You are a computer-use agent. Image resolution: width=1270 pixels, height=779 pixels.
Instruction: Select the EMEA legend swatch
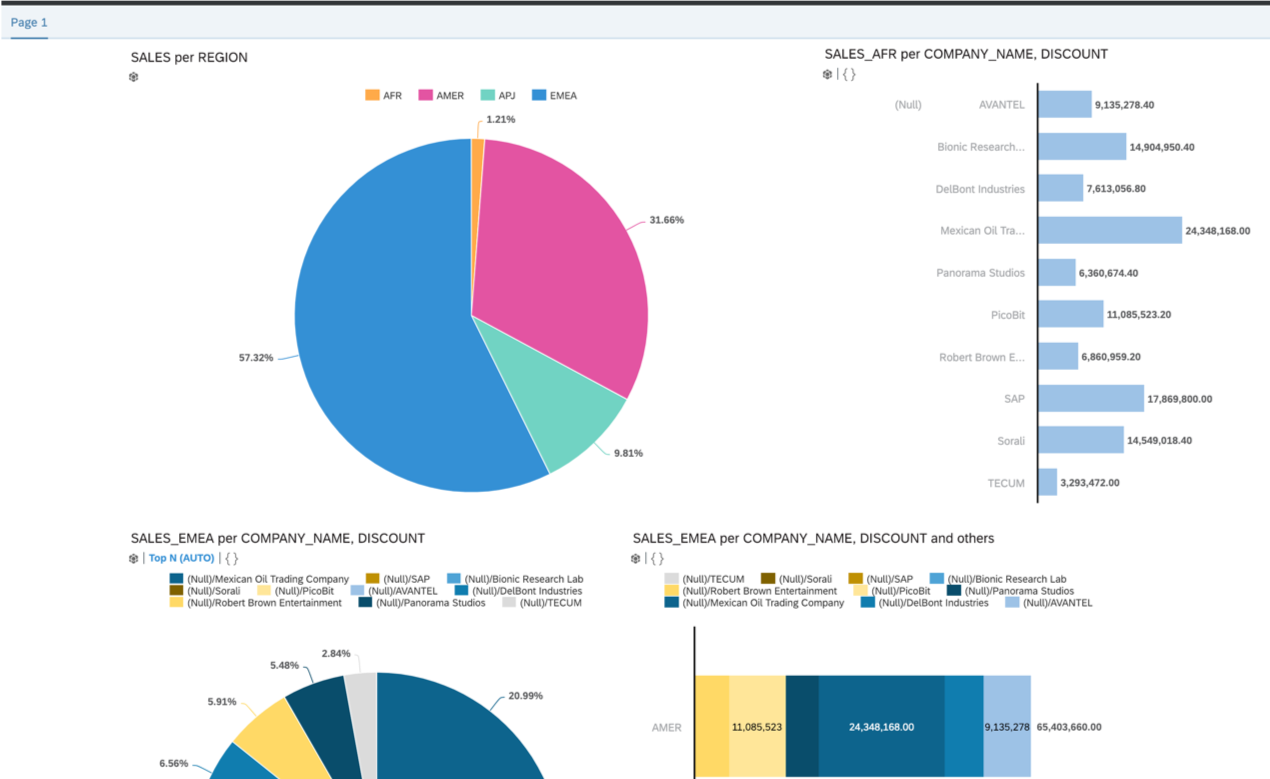[x=540, y=96]
